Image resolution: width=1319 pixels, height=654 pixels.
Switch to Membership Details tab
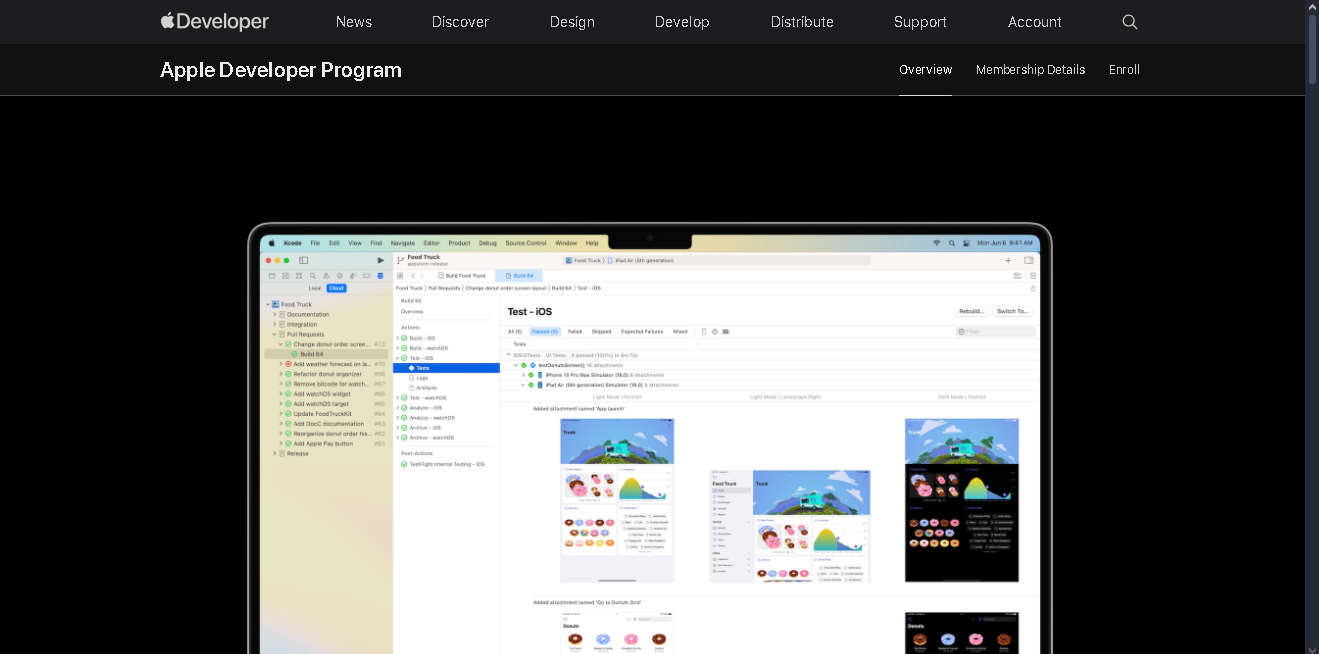point(1030,70)
